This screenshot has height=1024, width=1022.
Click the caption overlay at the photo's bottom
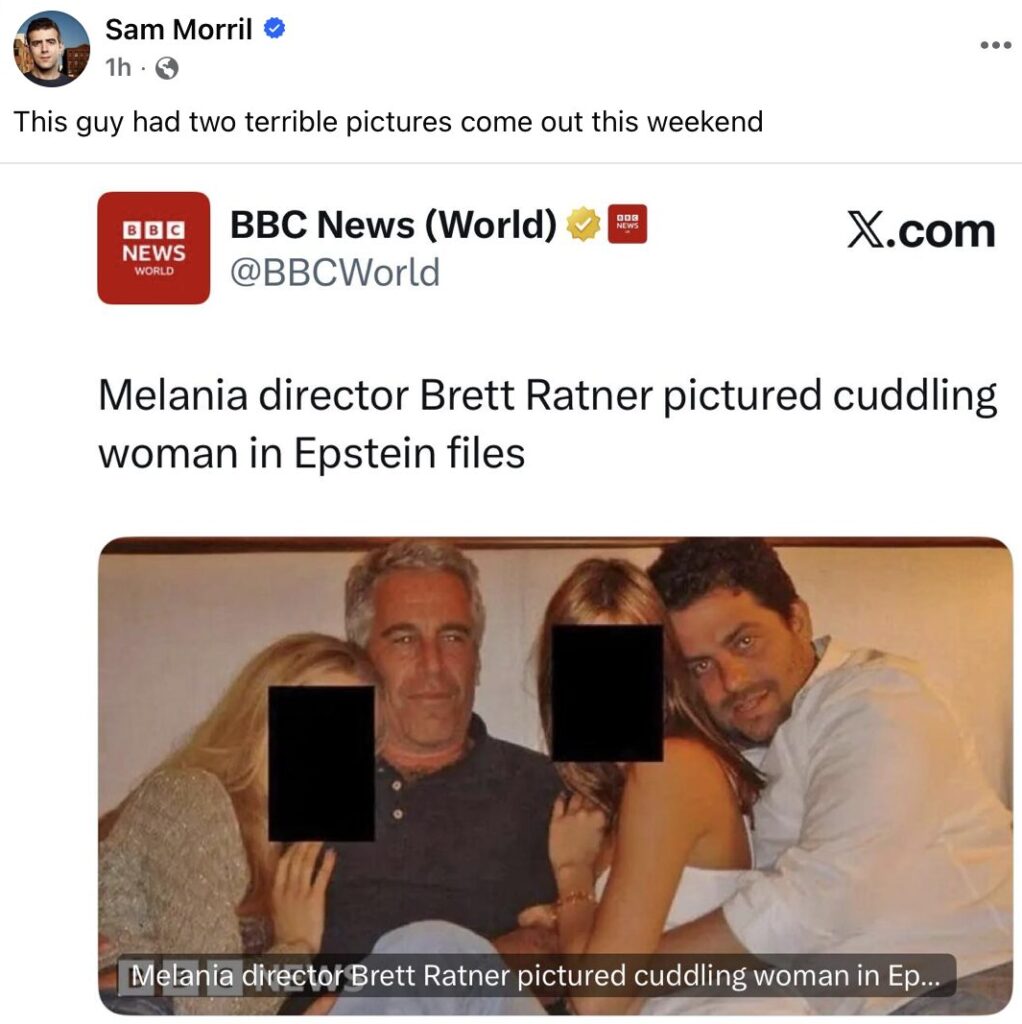536,975
